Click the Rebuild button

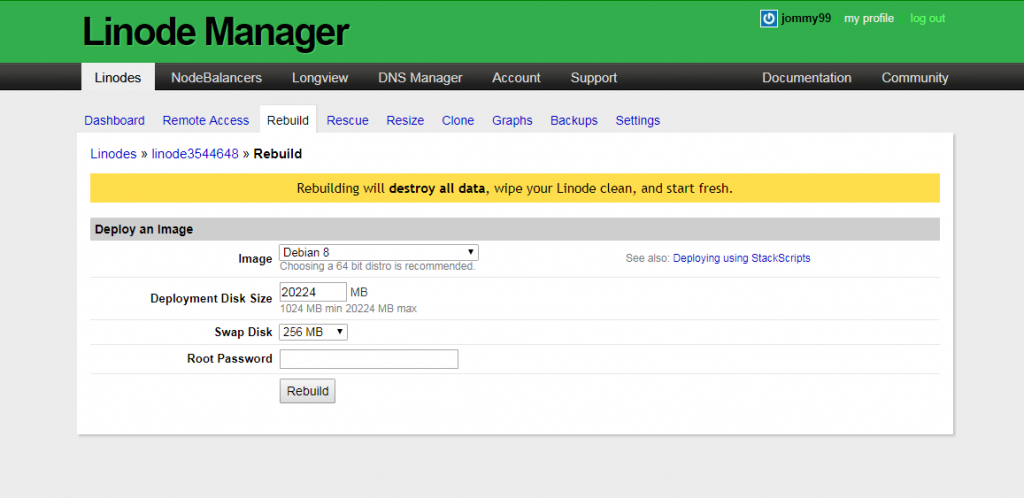pyautogui.click(x=308, y=391)
